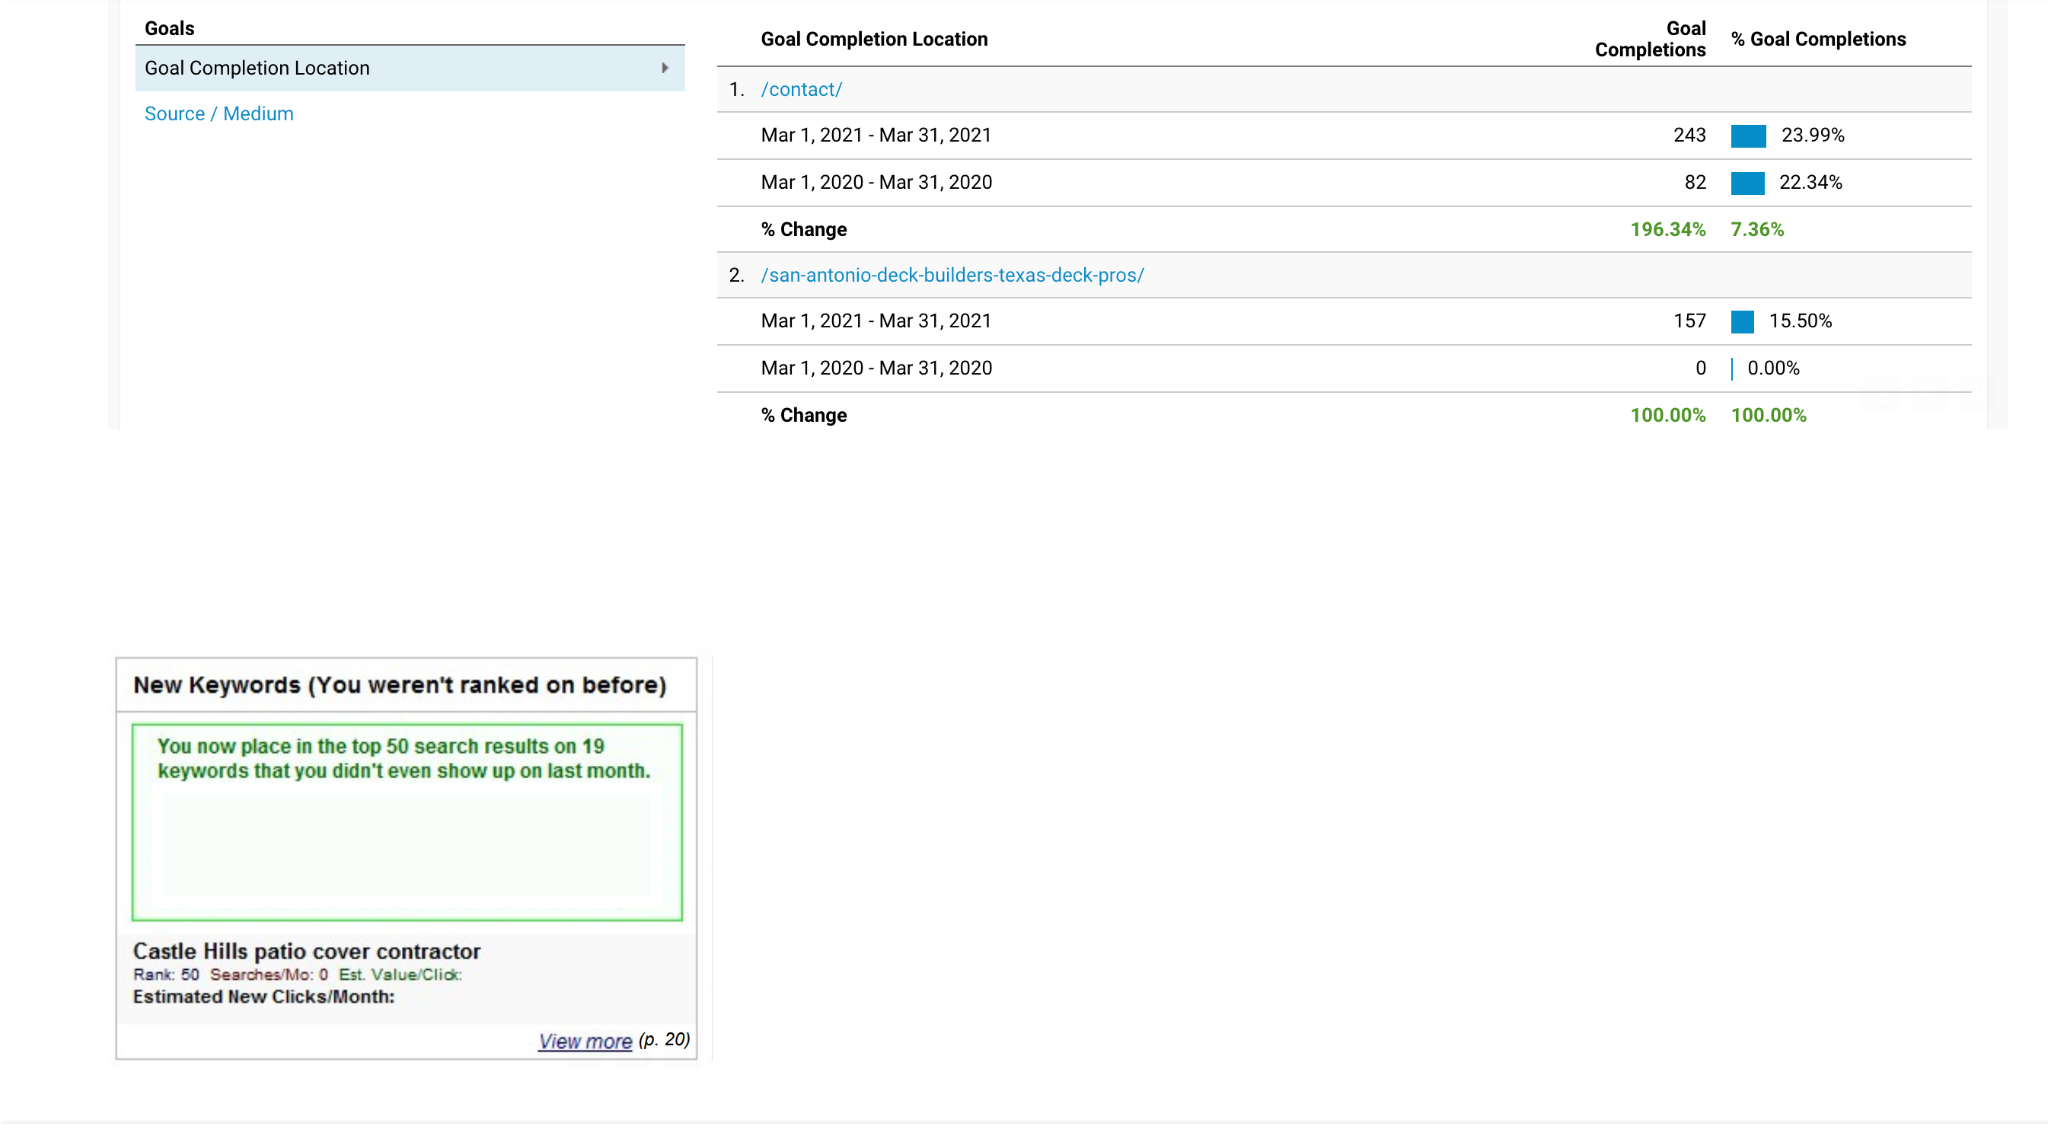The height and width of the screenshot is (1125, 2048).
Task: Select Goal Completion Location in Goals list
Action: point(410,68)
